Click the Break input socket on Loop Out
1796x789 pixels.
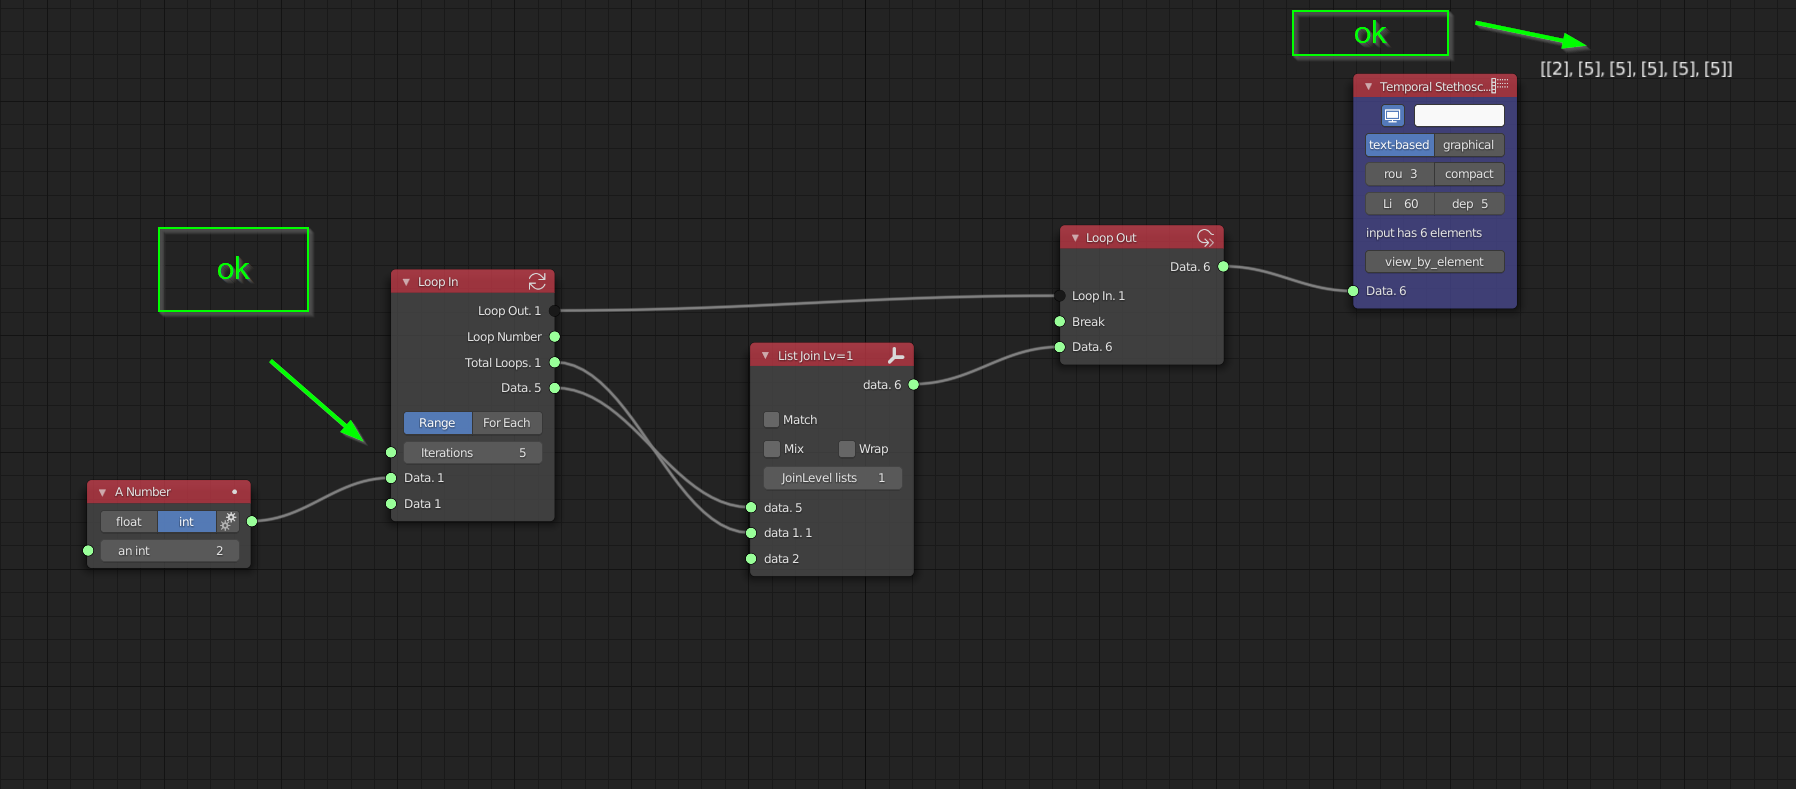point(1060,322)
